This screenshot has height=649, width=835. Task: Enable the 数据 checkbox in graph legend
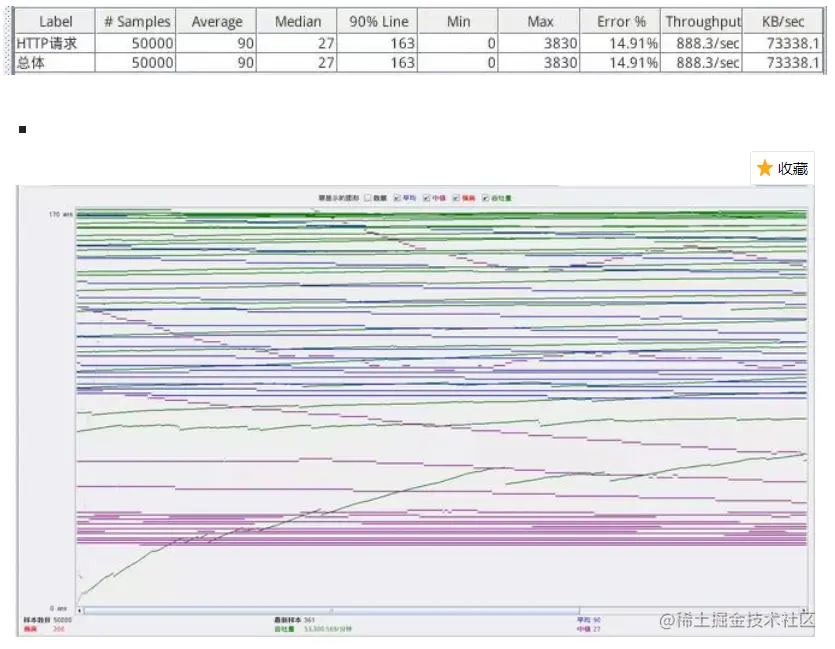368,198
